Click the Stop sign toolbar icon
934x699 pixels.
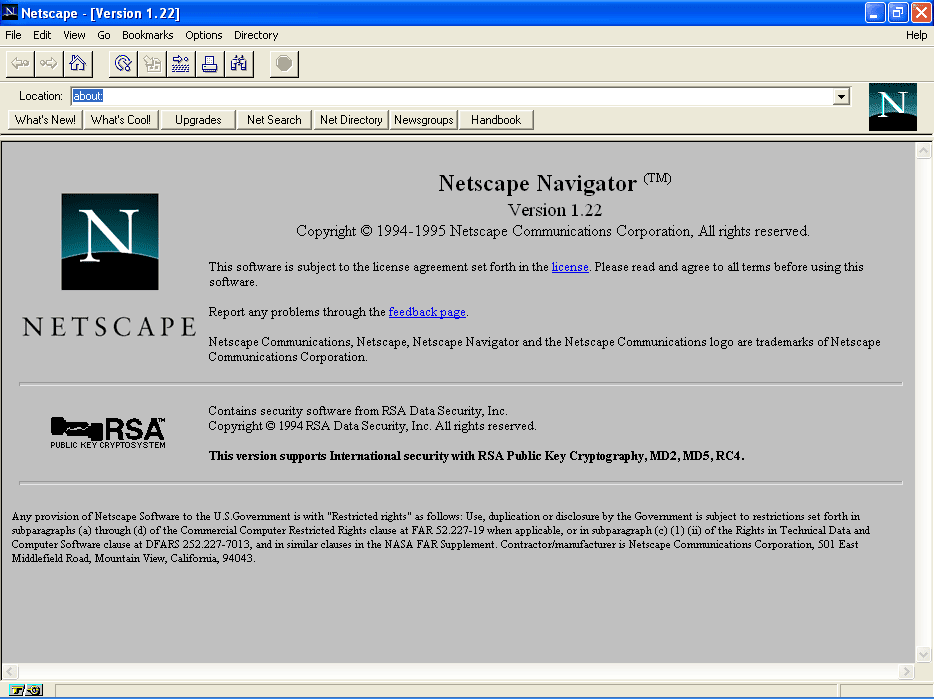(283, 63)
